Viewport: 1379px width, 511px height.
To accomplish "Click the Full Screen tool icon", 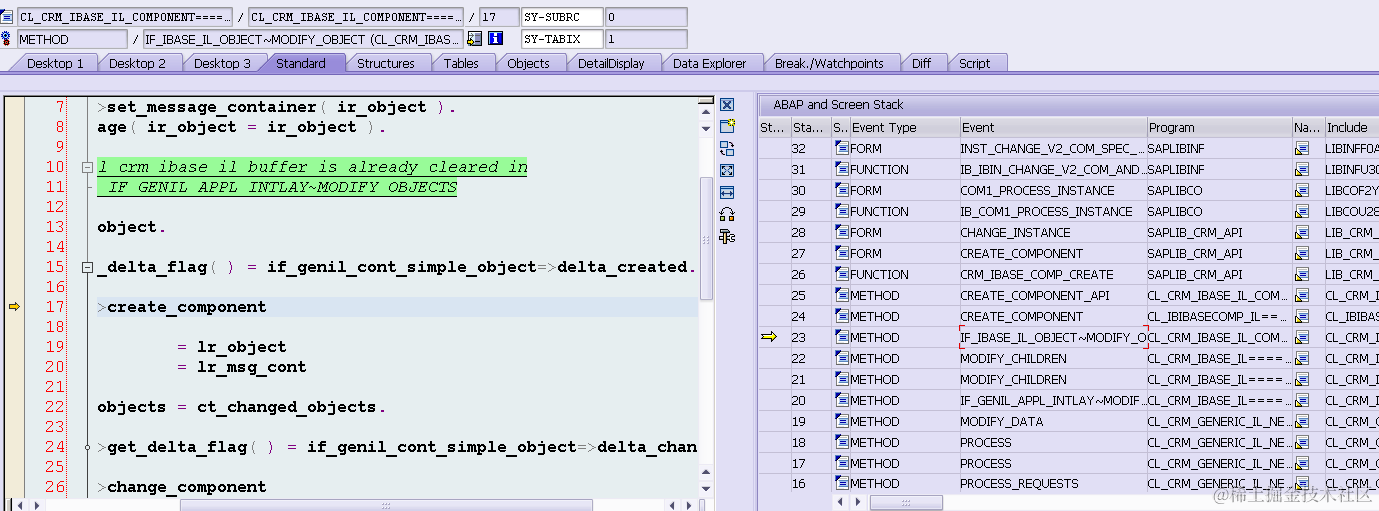I will pyautogui.click(x=727, y=170).
